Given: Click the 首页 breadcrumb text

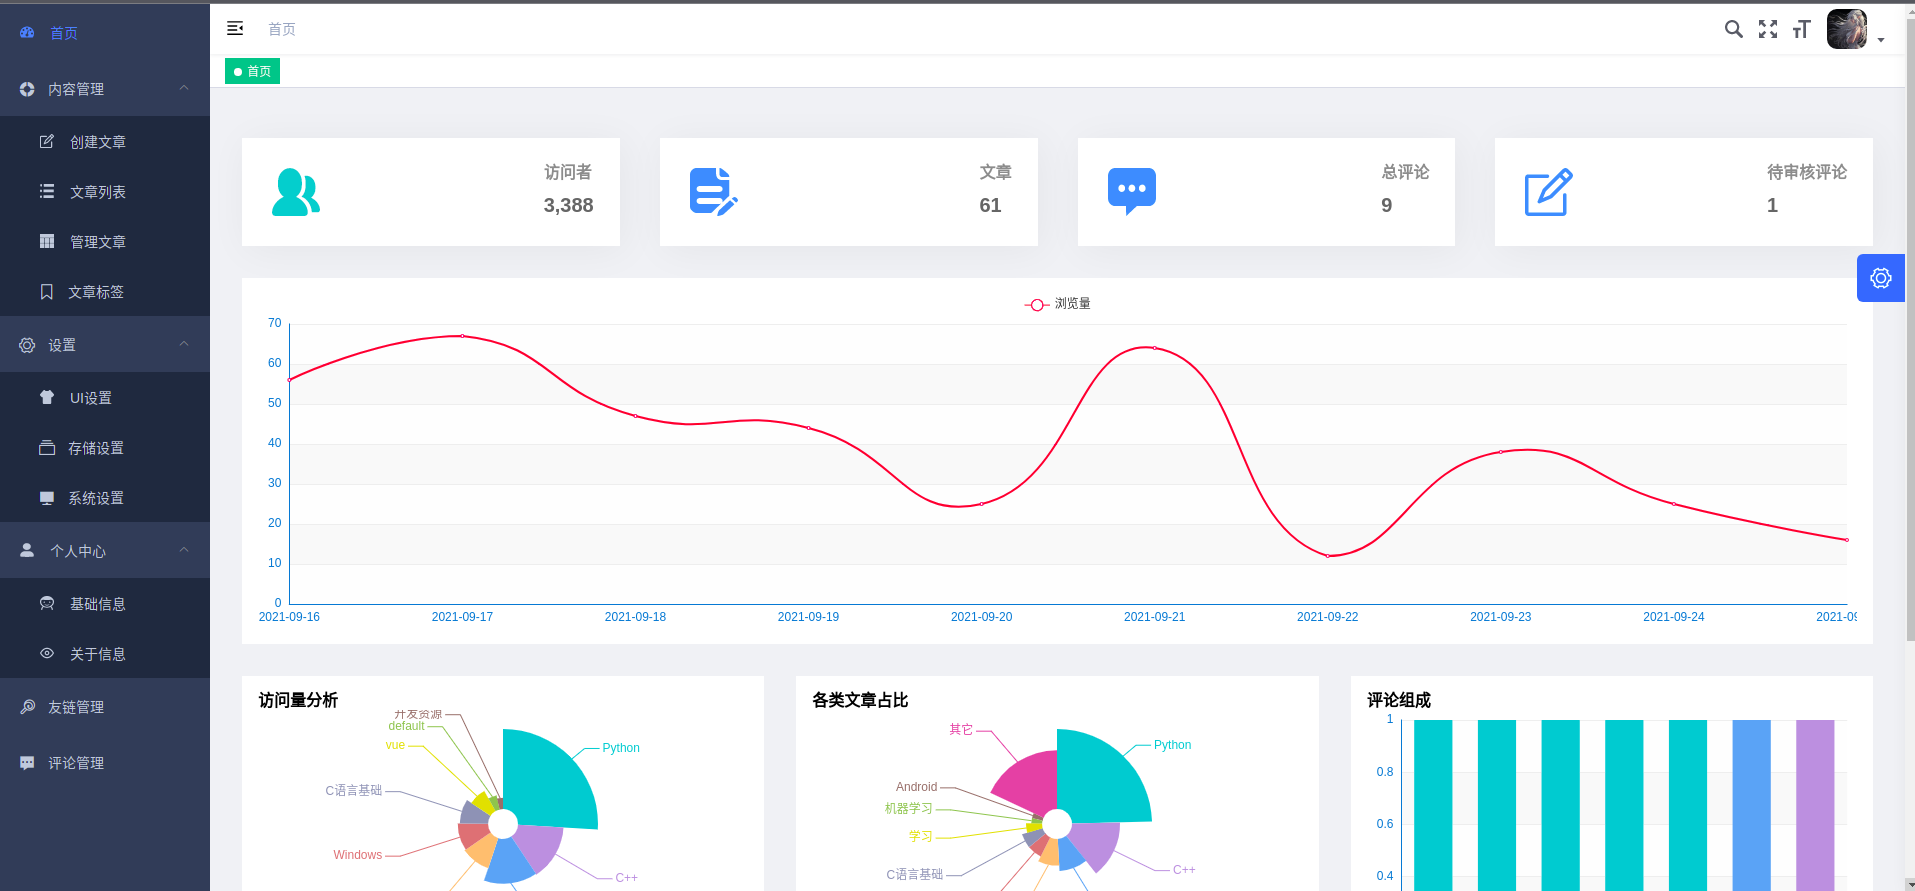Looking at the screenshot, I should [x=282, y=29].
